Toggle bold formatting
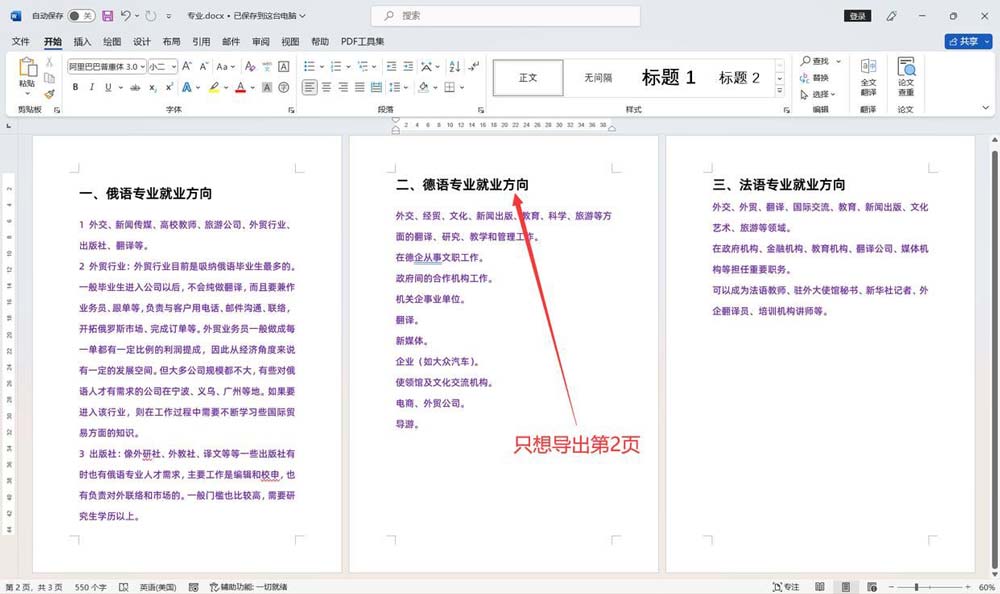This screenshot has width=1000, height=594. (x=75, y=87)
